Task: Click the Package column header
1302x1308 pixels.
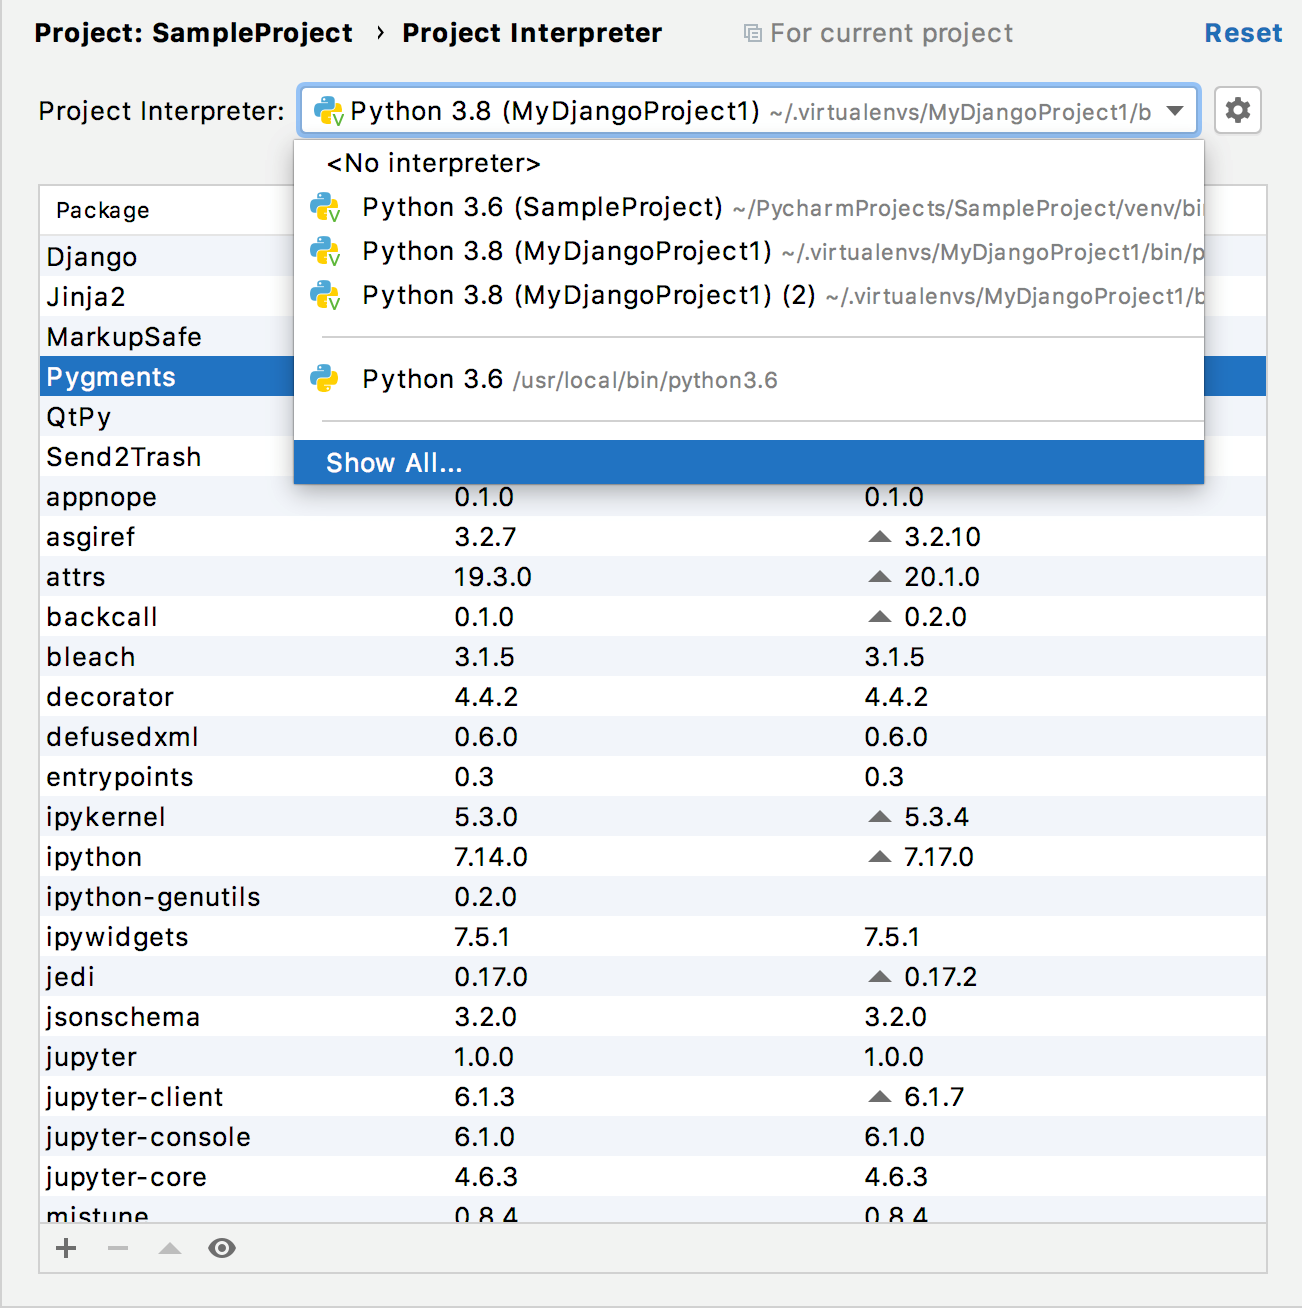Action: click(x=103, y=210)
